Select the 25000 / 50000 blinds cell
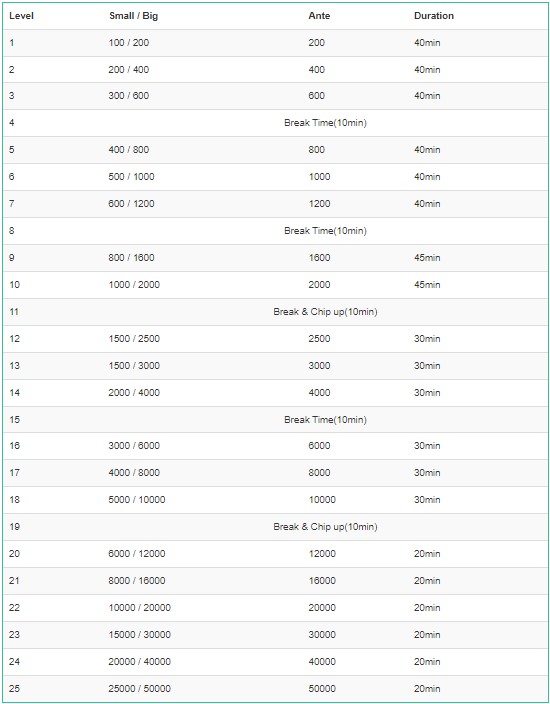This screenshot has width=550, height=704. [x=140, y=688]
